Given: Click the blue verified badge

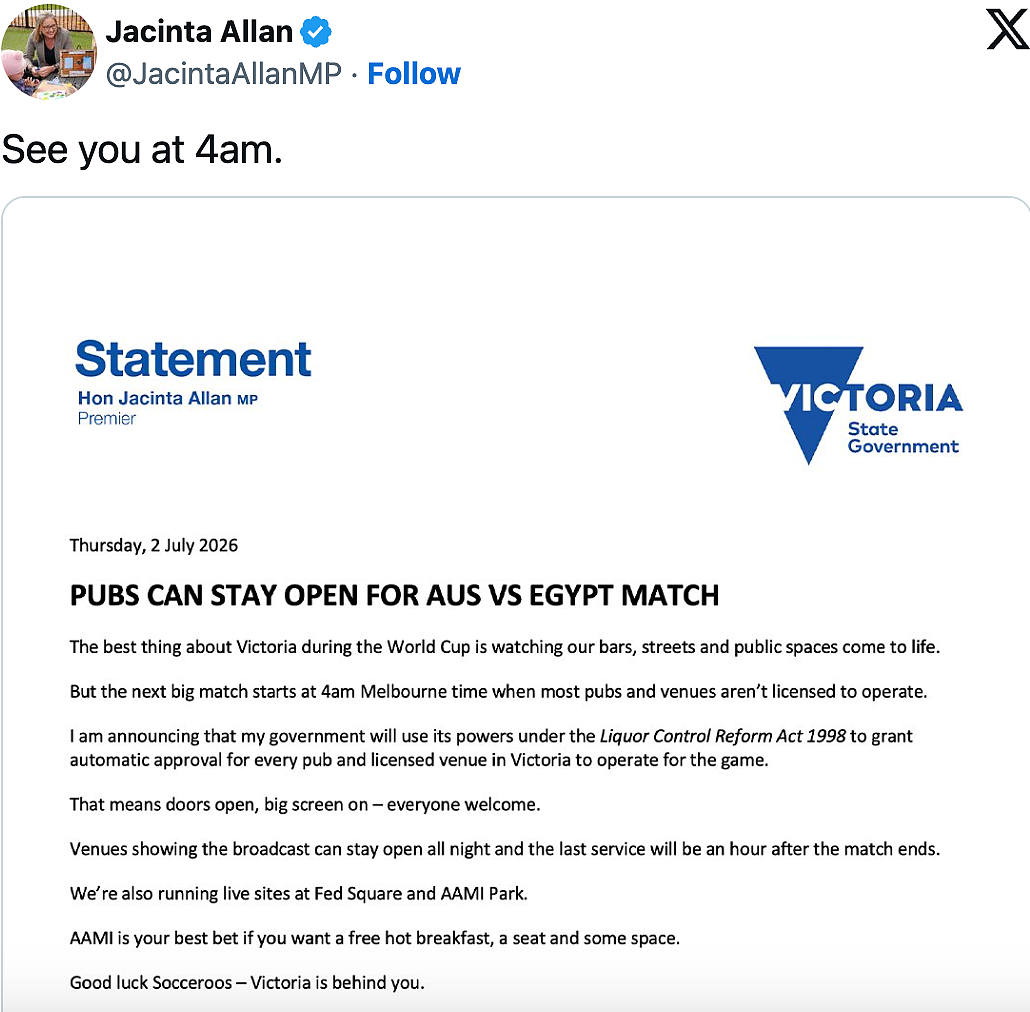Looking at the screenshot, I should (316, 32).
